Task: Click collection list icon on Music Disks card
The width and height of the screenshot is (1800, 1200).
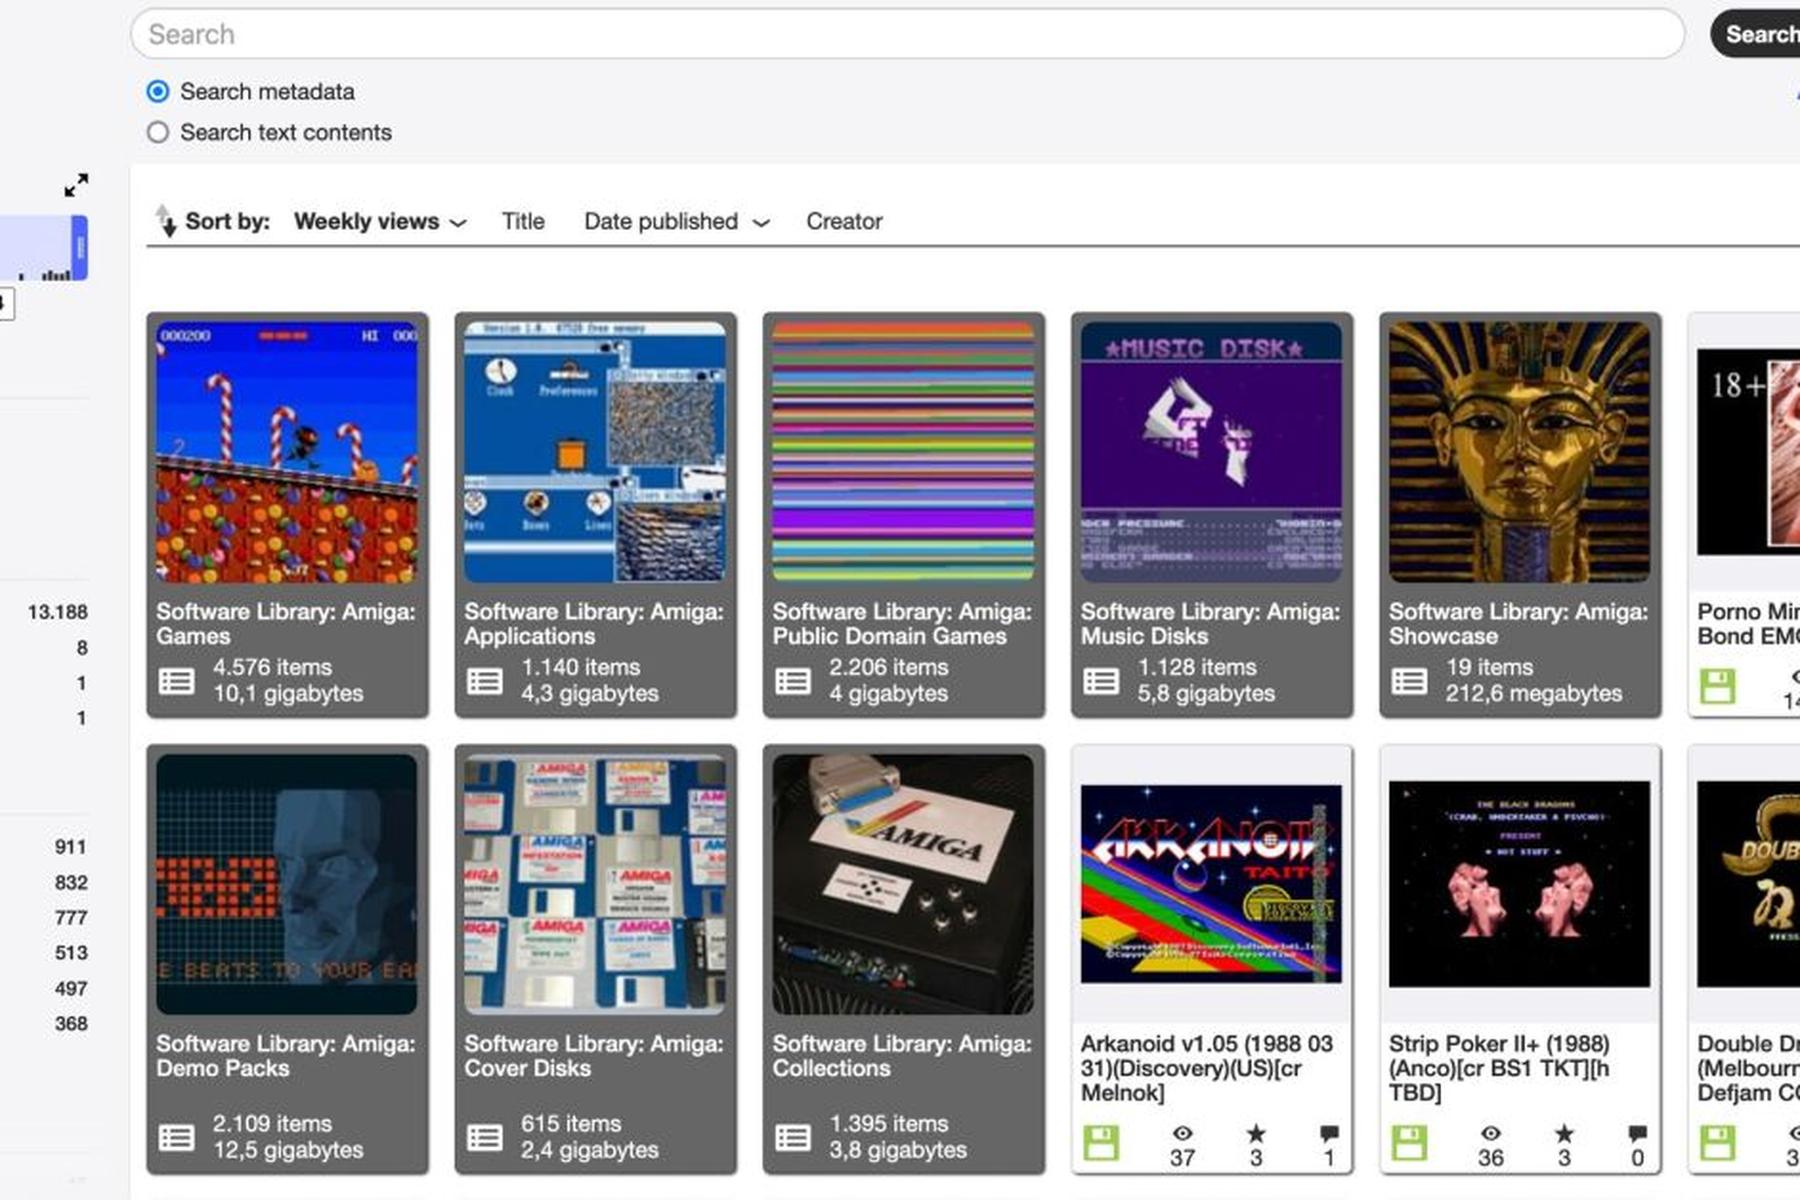Action: [x=1101, y=682]
